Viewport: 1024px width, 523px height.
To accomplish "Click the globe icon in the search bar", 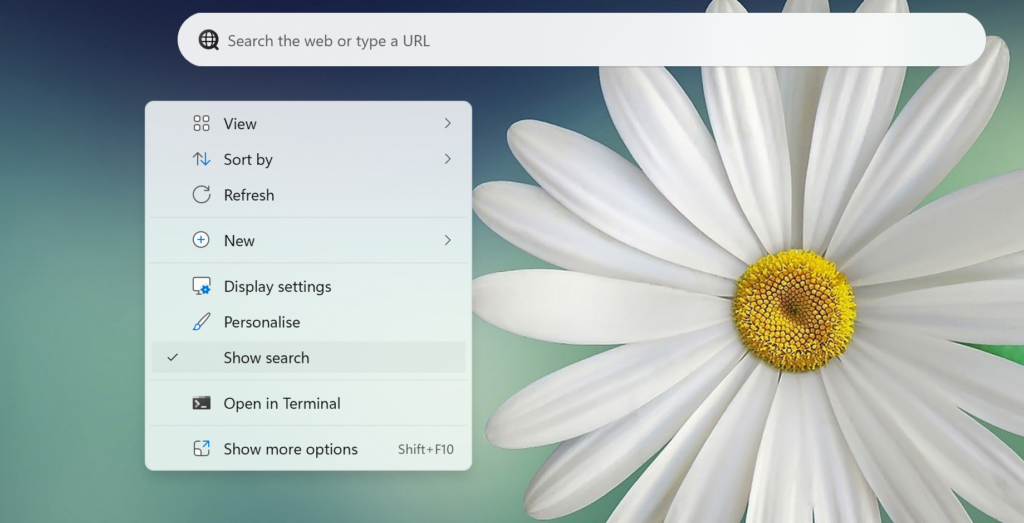I will point(208,40).
